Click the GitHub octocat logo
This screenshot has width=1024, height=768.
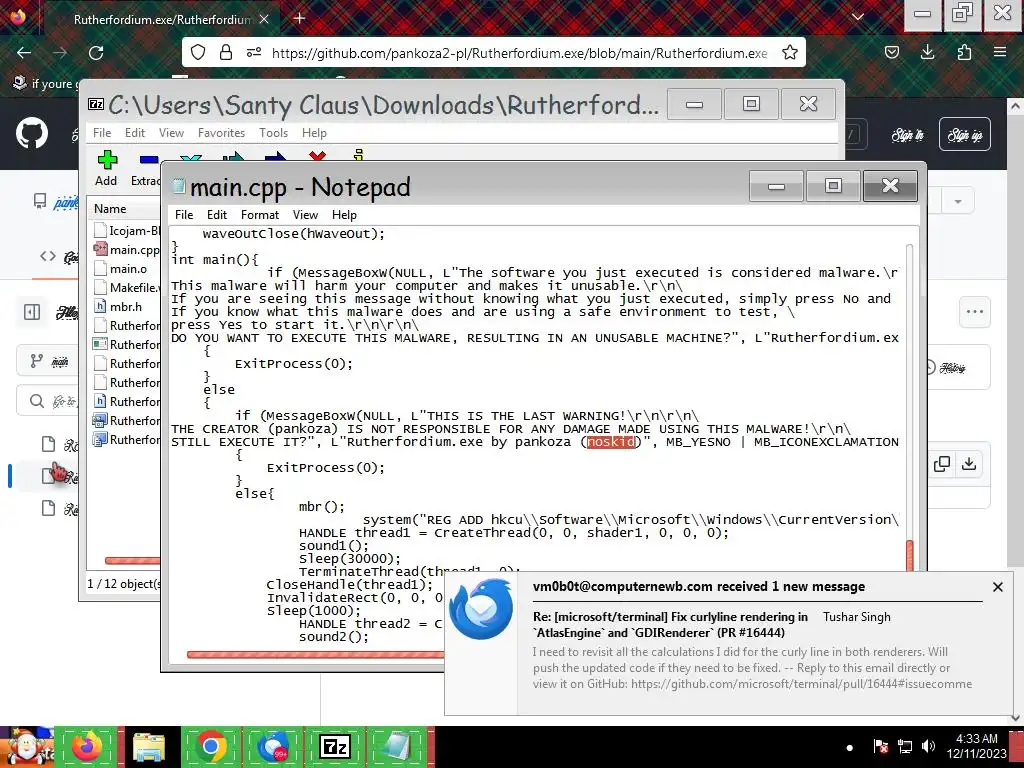click(31, 133)
